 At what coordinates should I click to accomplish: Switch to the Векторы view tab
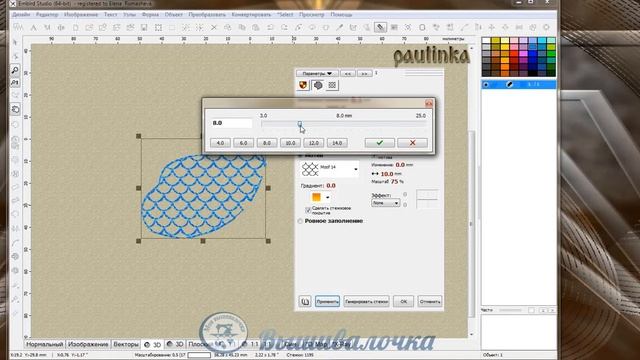pyautogui.click(x=126, y=344)
